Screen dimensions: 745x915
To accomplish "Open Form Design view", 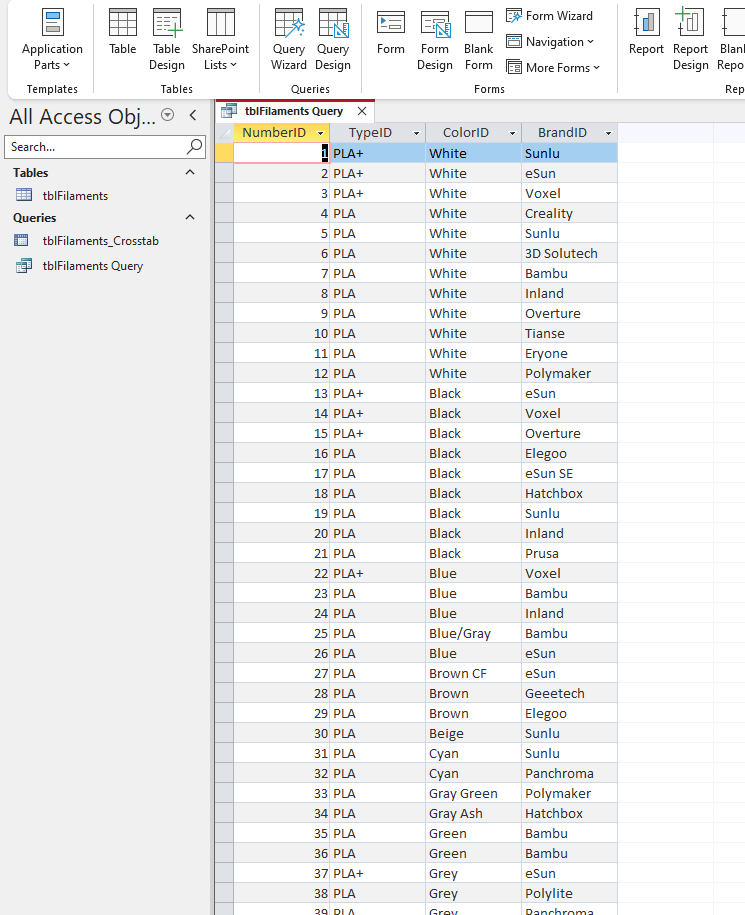I will pos(435,40).
